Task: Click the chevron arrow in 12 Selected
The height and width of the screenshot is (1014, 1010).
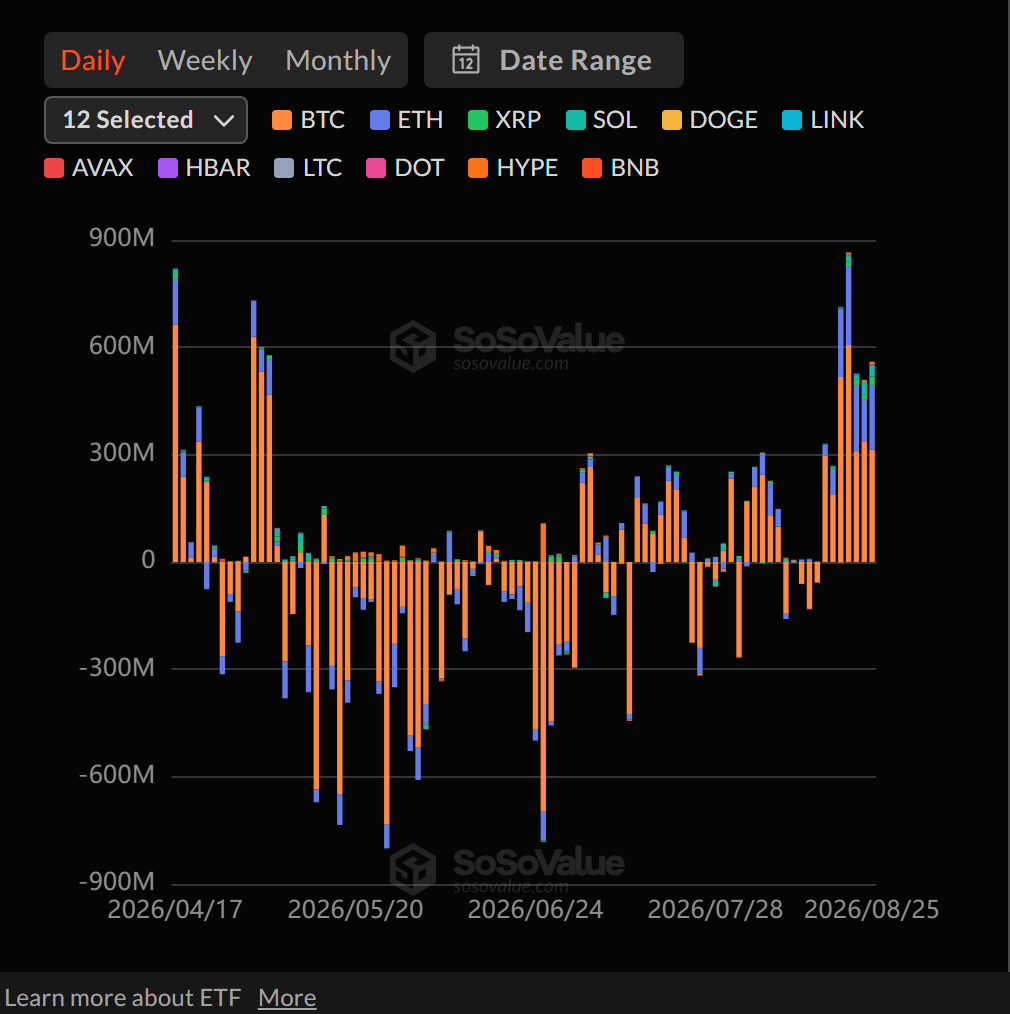Action: click(224, 120)
